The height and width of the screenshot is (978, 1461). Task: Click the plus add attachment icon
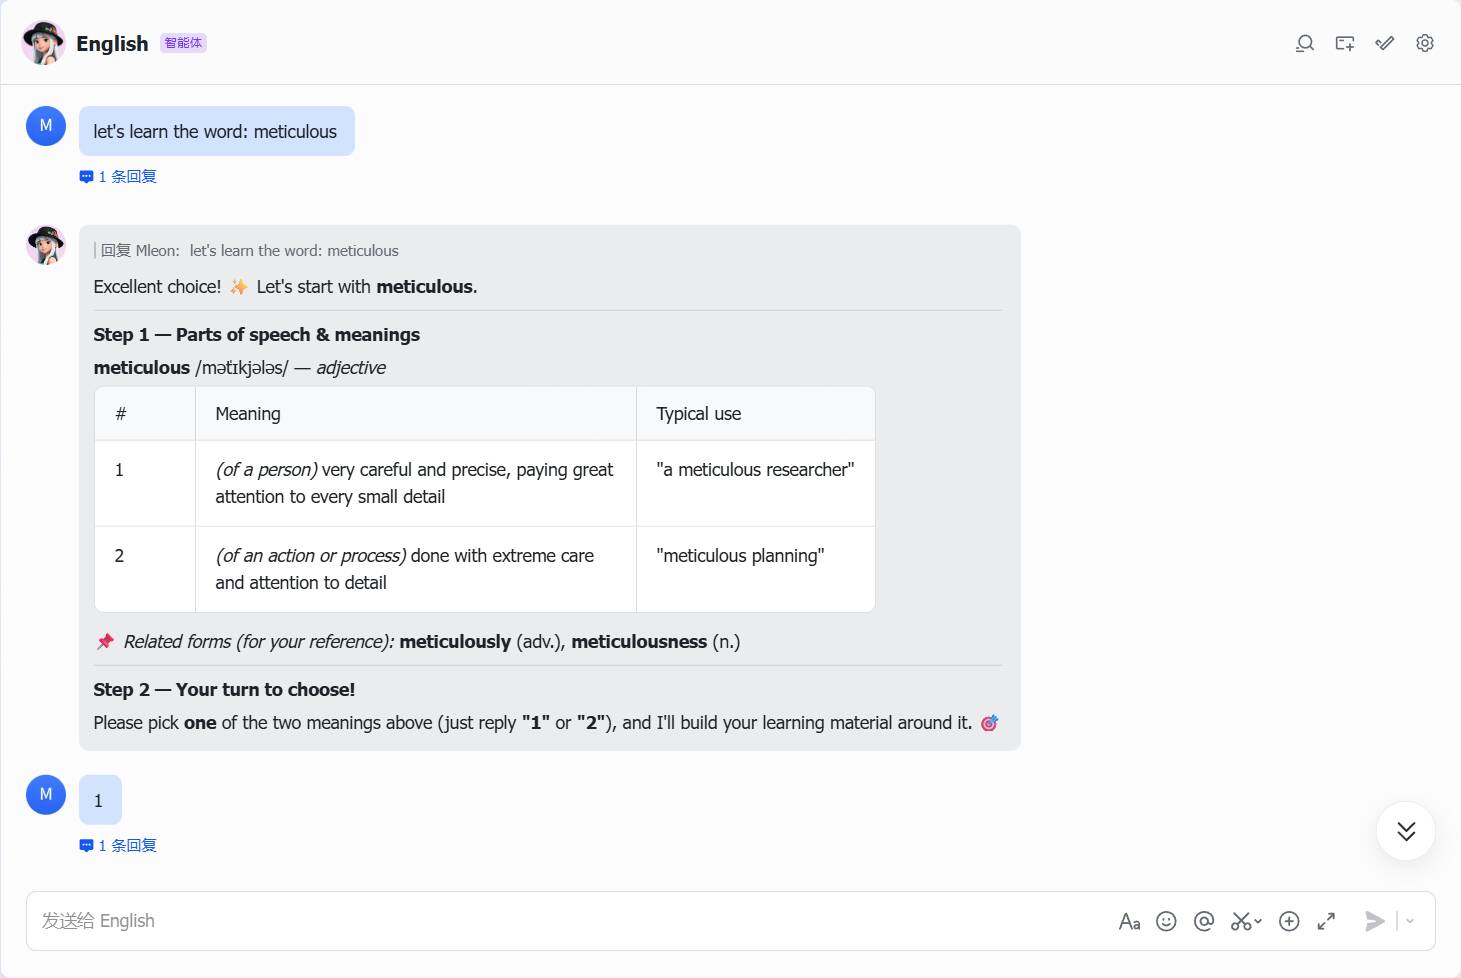(x=1289, y=921)
